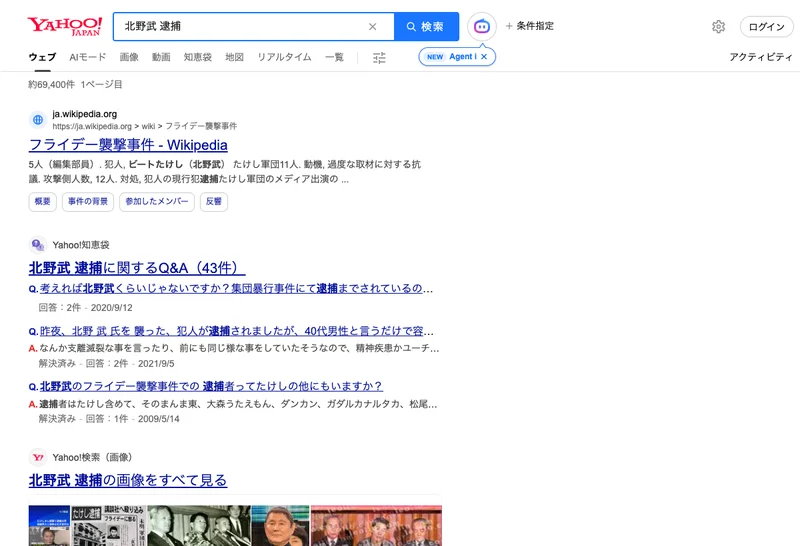
Task: Click the Yahoo!知恵袋 source icon
Action: (x=38, y=245)
